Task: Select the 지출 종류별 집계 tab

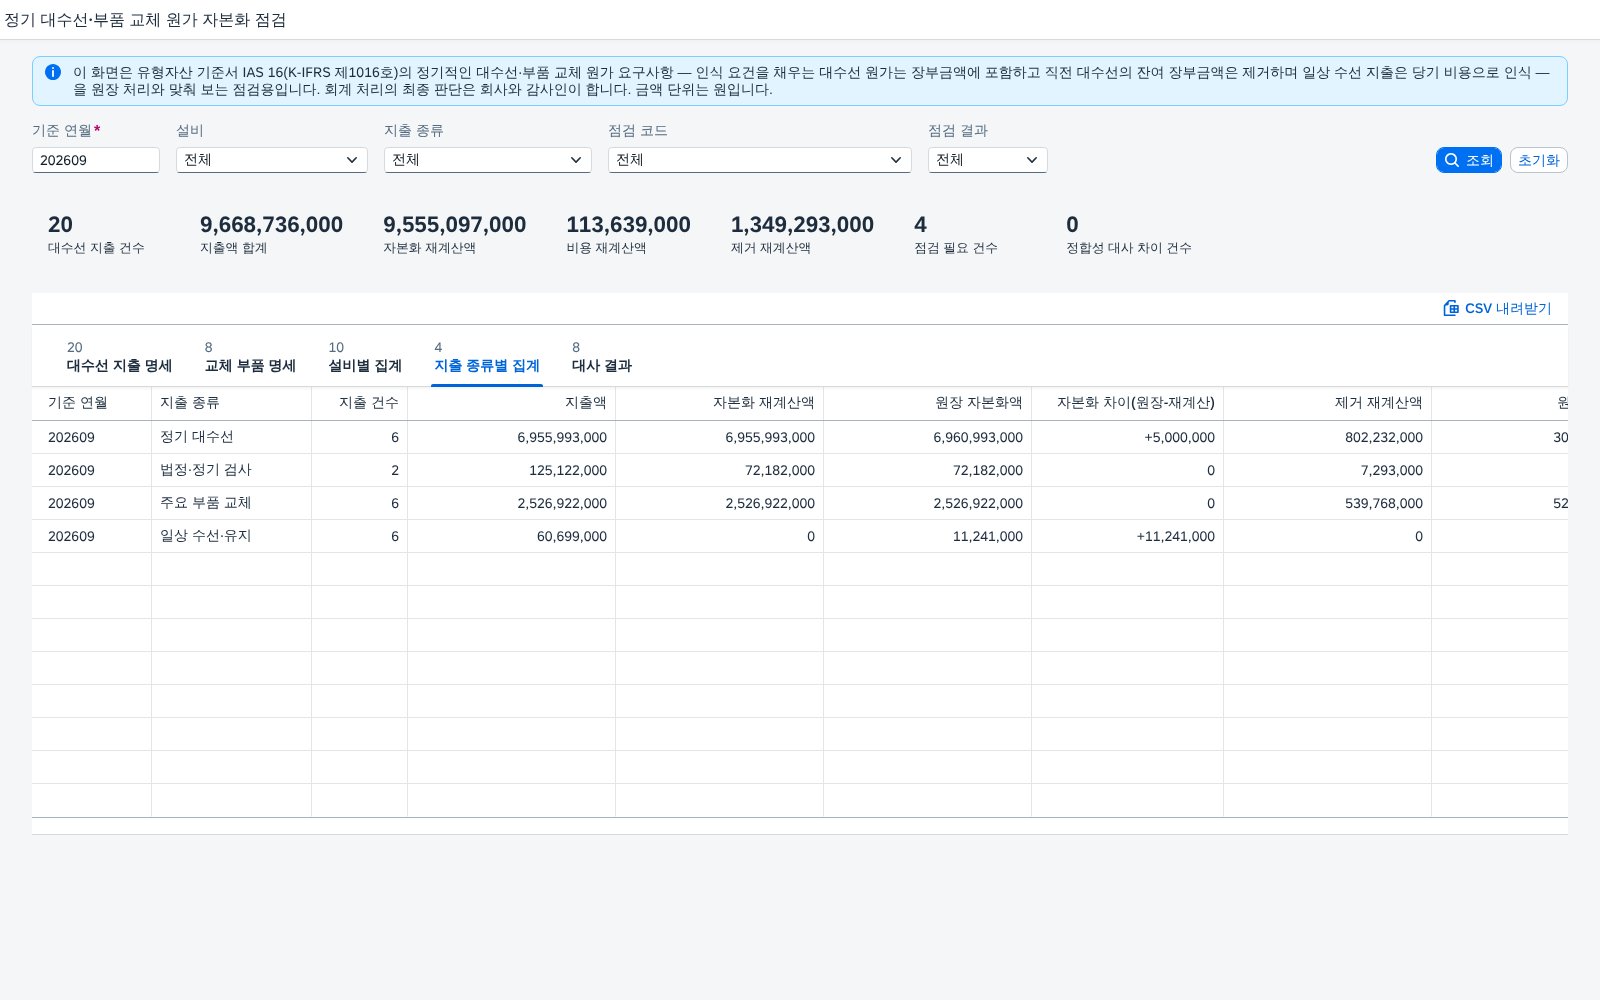Action: 487,357
